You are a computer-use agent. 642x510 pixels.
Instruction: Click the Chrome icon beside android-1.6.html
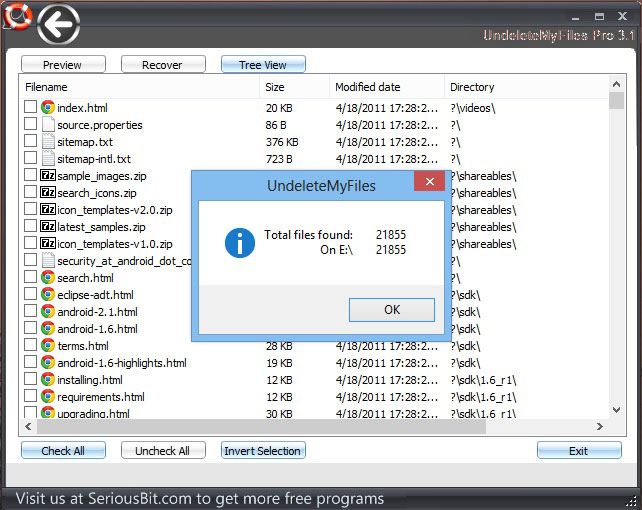point(48,328)
